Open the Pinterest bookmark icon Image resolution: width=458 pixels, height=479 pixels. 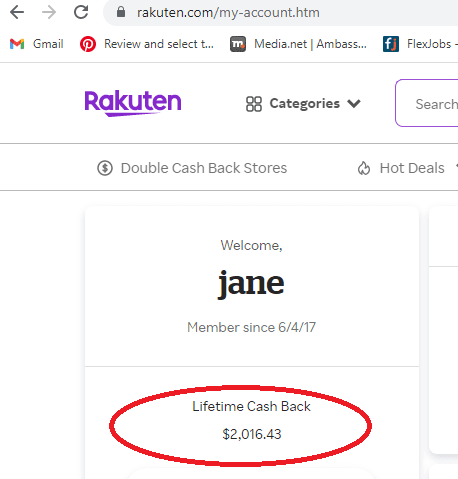pos(88,44)
